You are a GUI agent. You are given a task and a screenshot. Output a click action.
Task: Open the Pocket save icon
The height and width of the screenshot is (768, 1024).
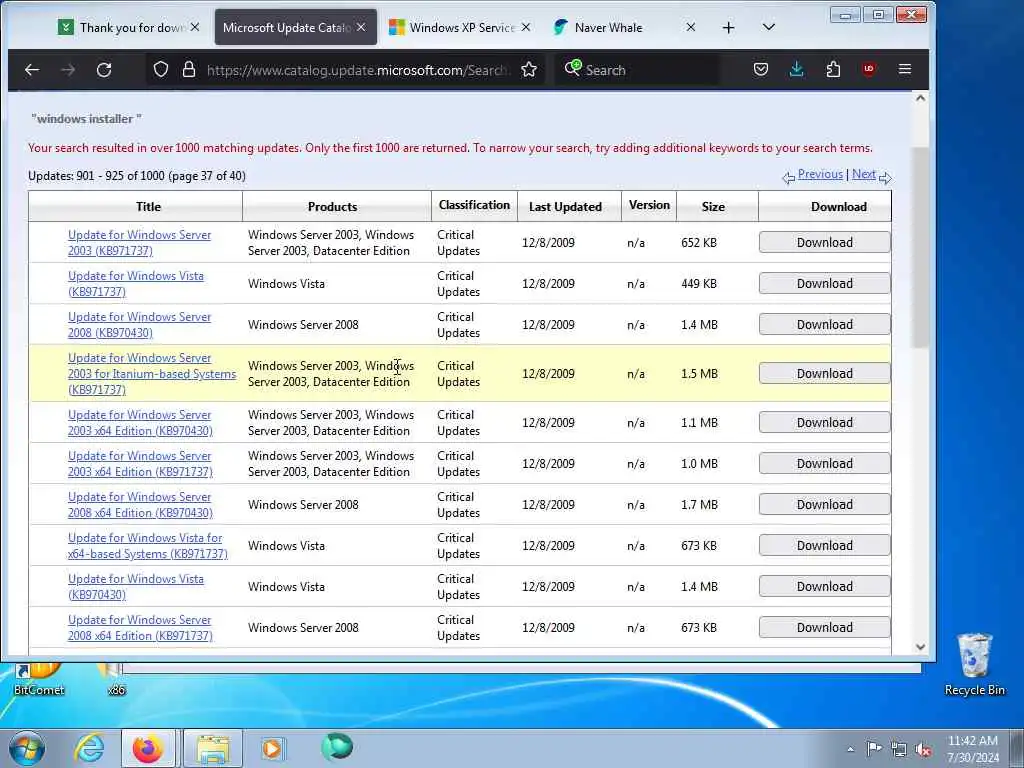(x=761, y=69)
